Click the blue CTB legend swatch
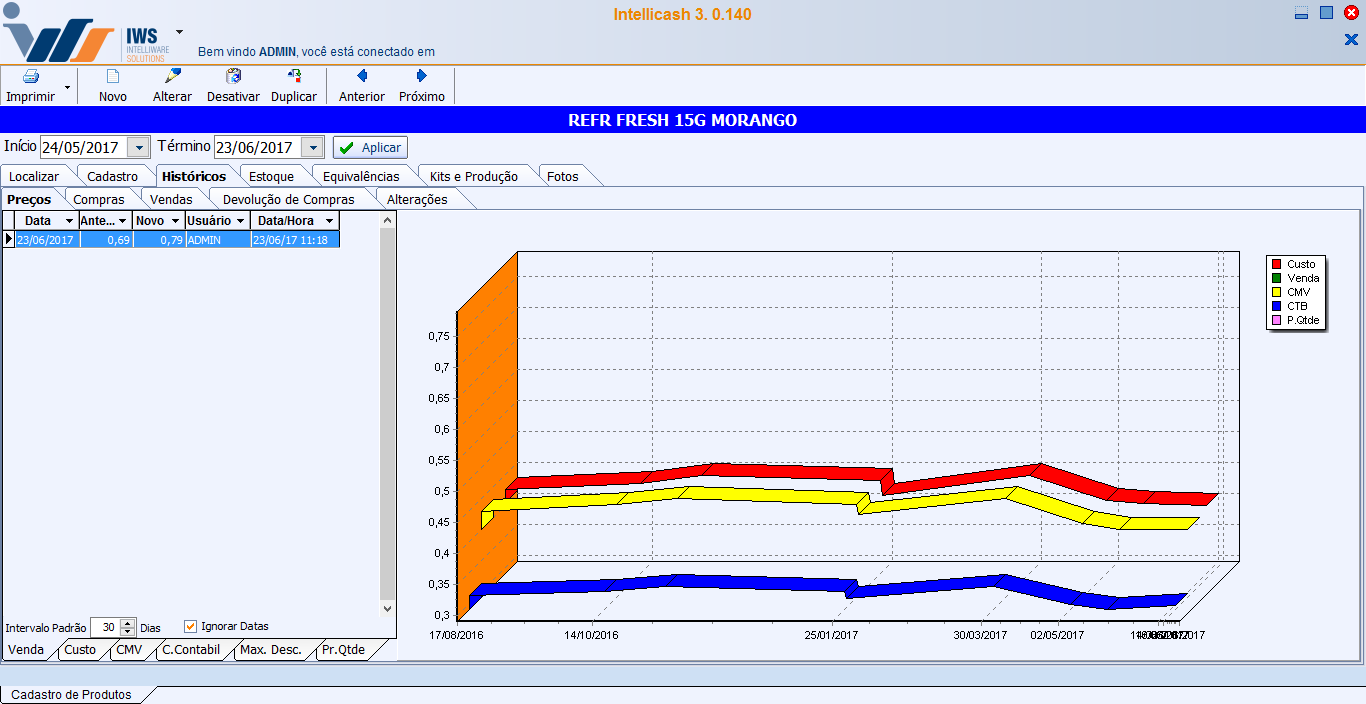This screenshot has height=704, width=1366. point(1276,306)
